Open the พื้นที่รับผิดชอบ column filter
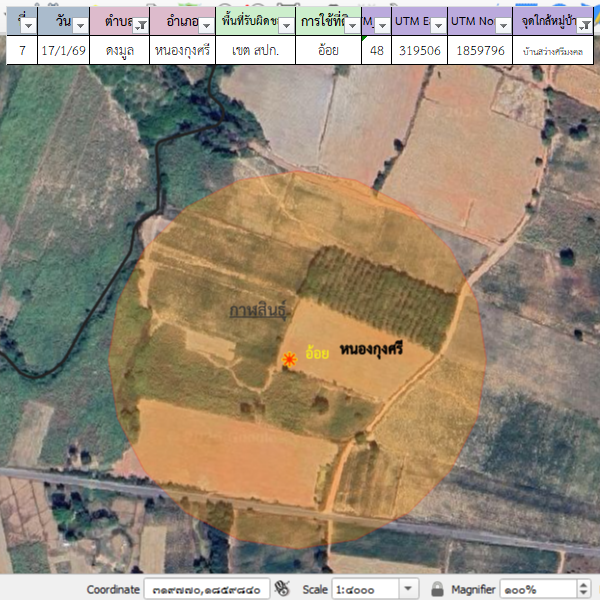 [286, 24]
